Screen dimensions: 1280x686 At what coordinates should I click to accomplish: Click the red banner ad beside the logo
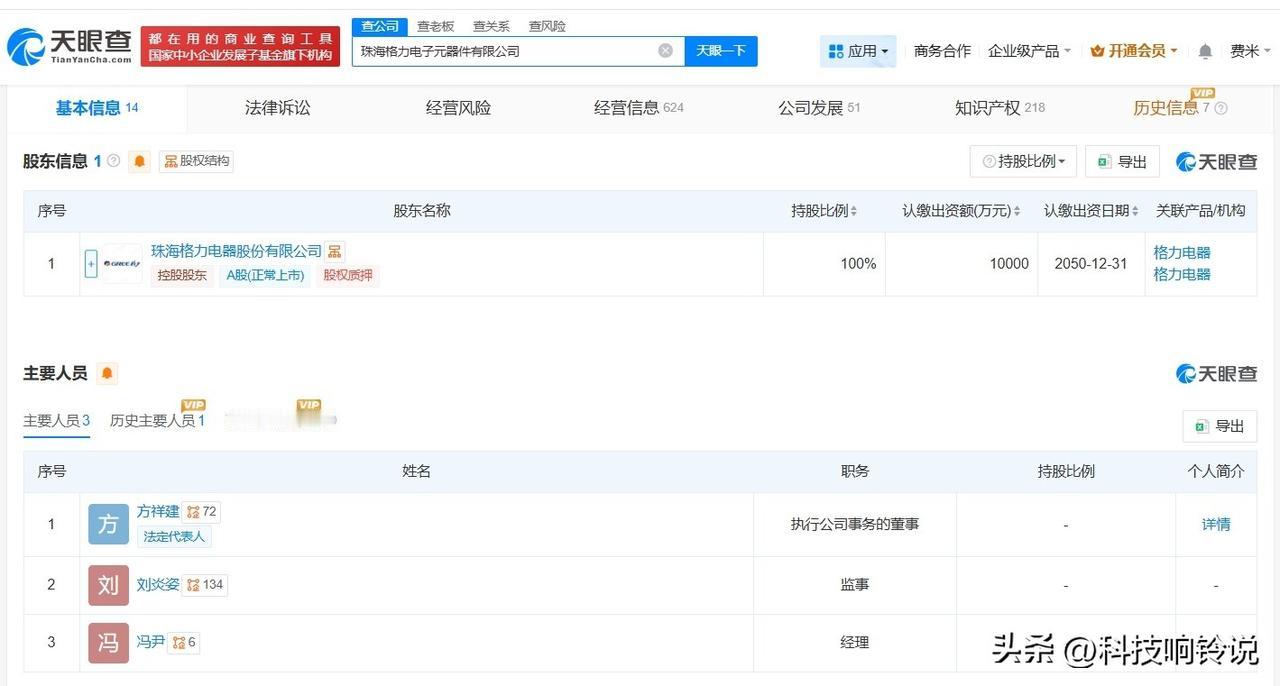click(240, 47)
